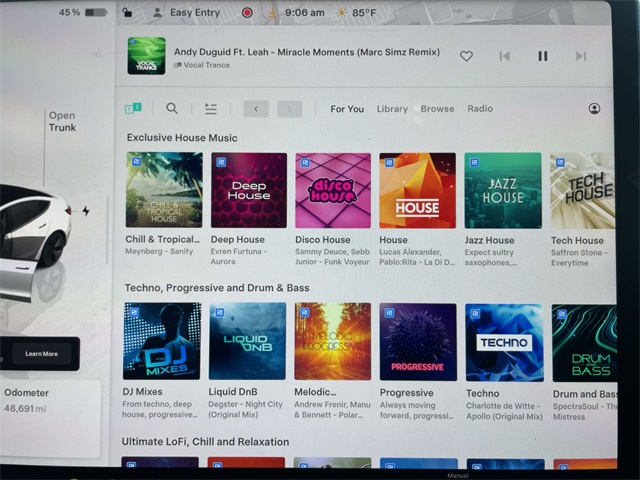Select 'Techno, Progressive and Drum & Bass' heading
This screenshot has width=640, height=480.
(217, 288)
